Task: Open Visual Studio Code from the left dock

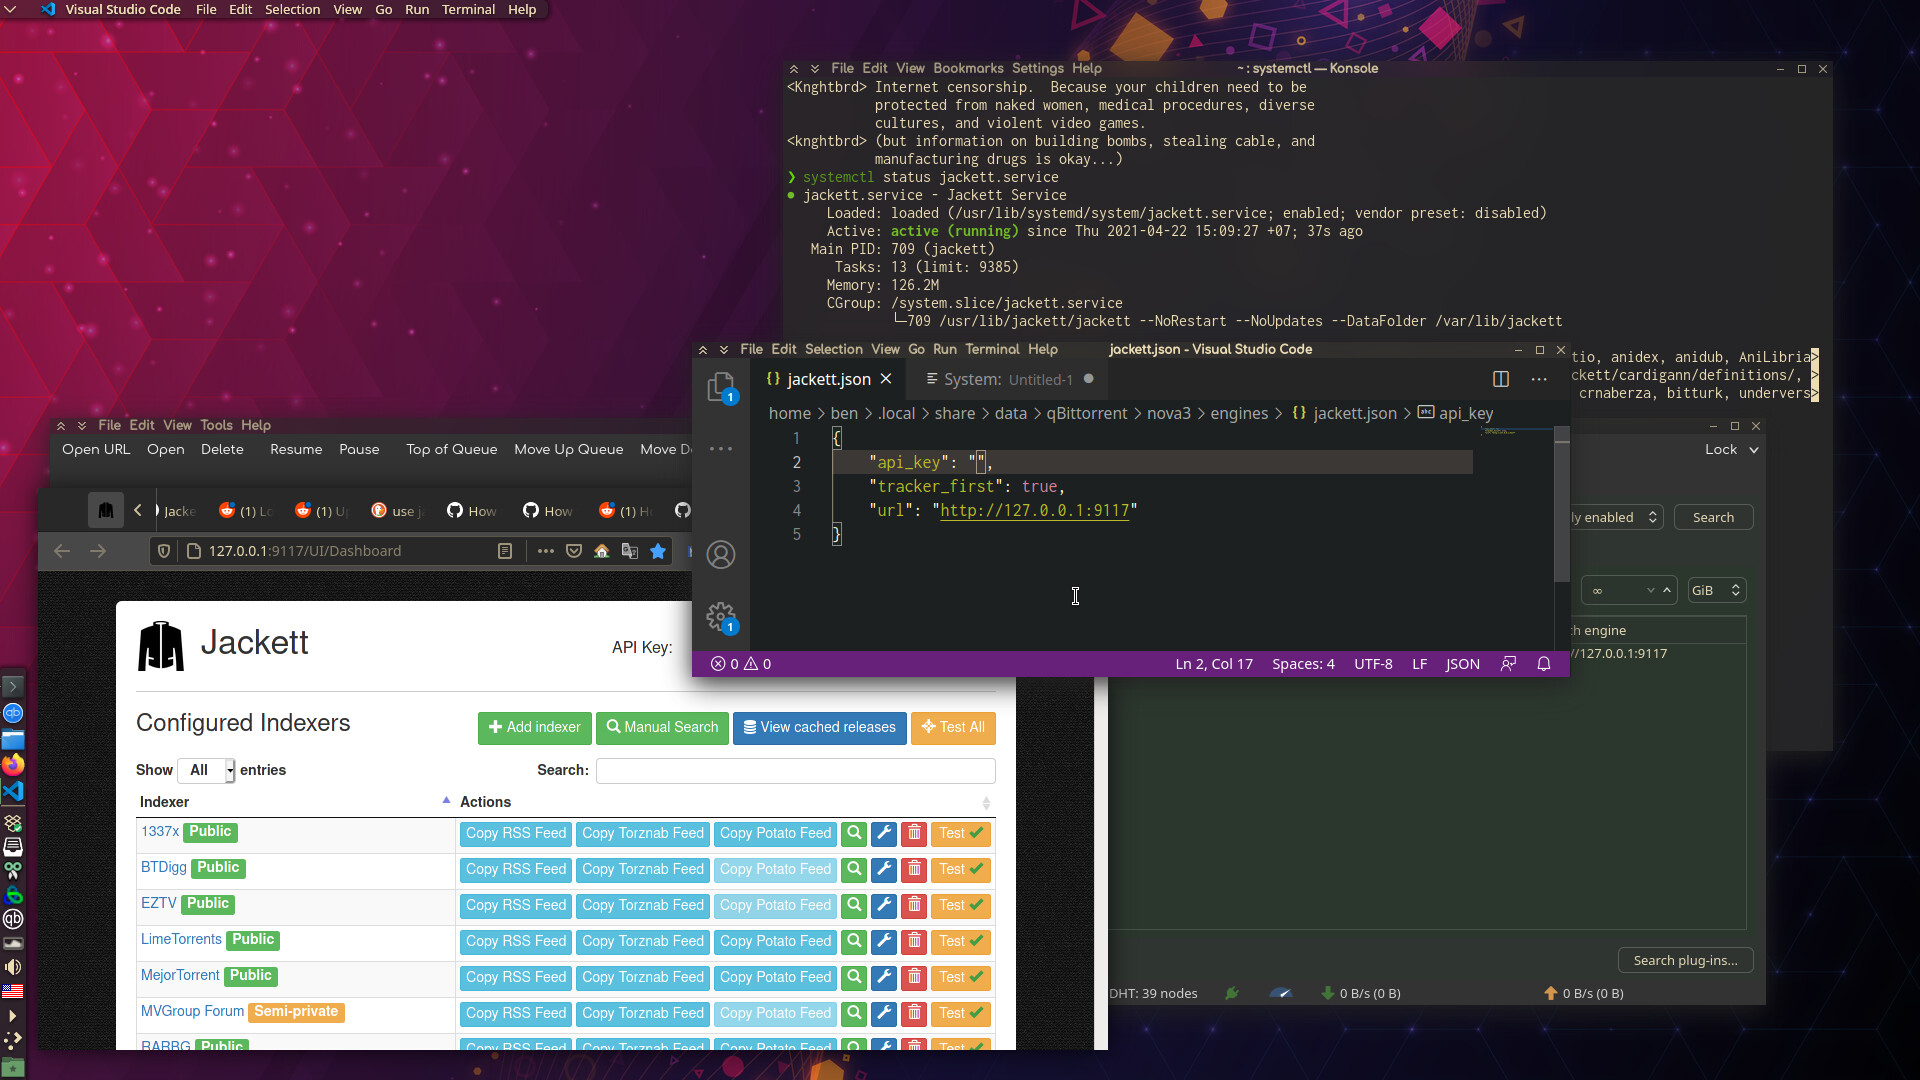Action: click(x=13, y=791)
